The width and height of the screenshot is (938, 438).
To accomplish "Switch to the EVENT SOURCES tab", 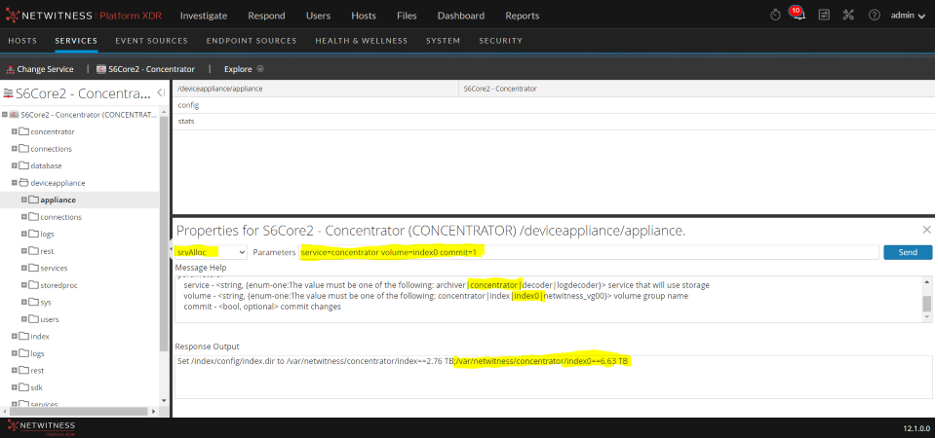I will click(151, 41).
